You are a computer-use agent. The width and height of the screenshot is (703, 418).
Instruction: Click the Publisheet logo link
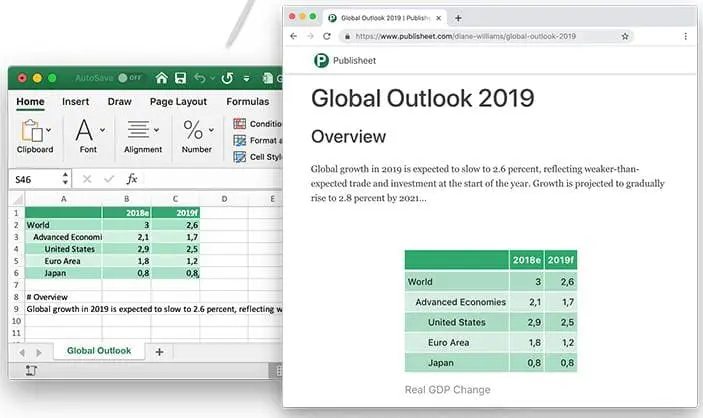click(345, 61)
